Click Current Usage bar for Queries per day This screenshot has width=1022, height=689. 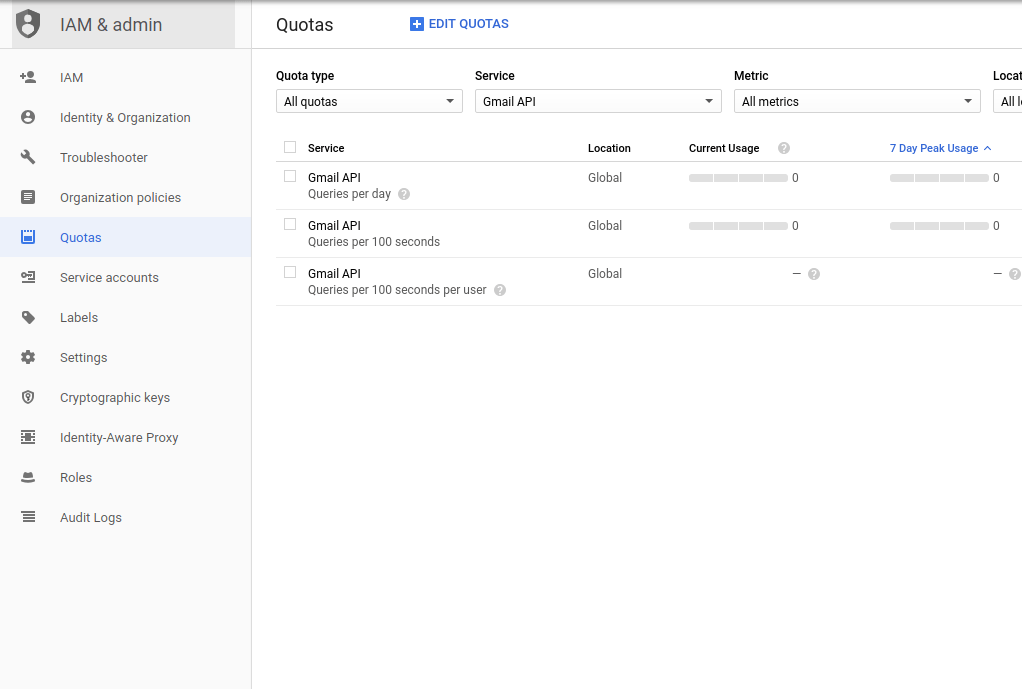pyautogui.click(x=738, y=178)
